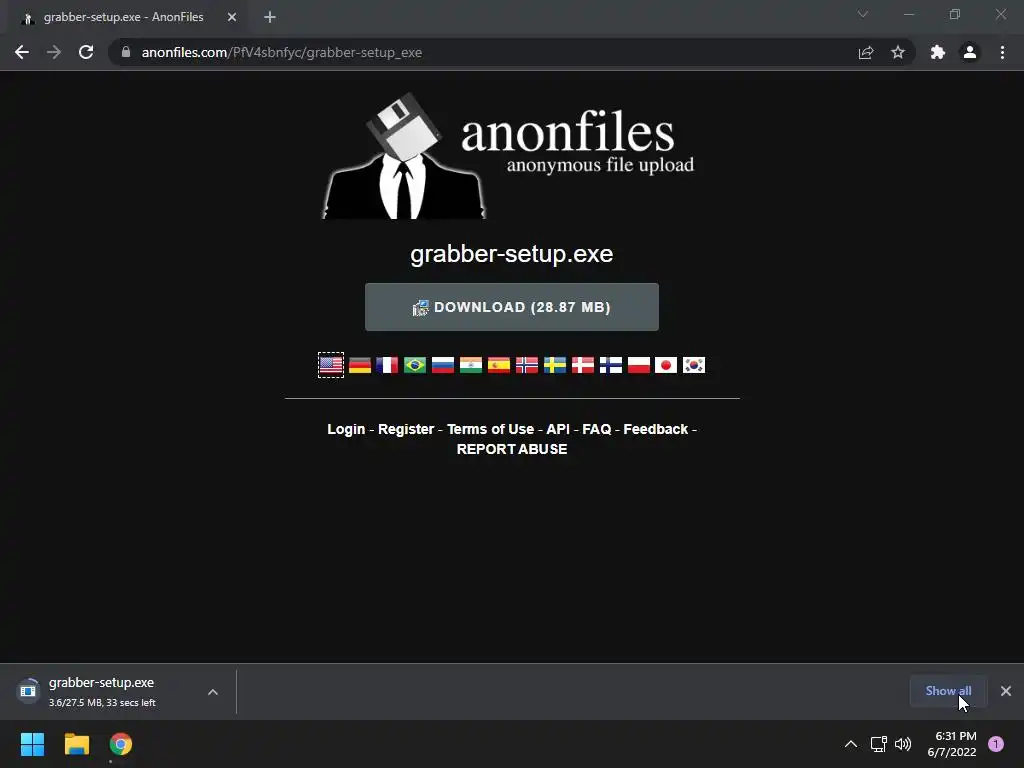Screen dimensions: 1024x768
Task: Open the Extensions puzzle icon
Action: (x=938, y=52)
